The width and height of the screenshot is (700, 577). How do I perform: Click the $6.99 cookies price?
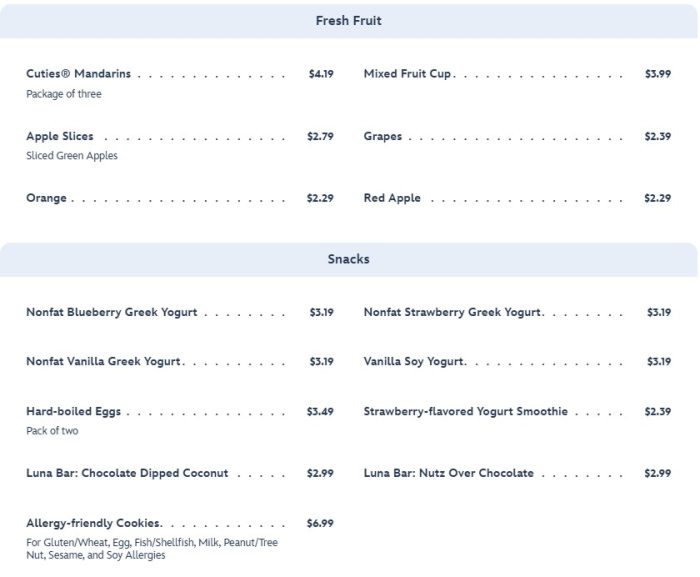[x=320, y=523]
